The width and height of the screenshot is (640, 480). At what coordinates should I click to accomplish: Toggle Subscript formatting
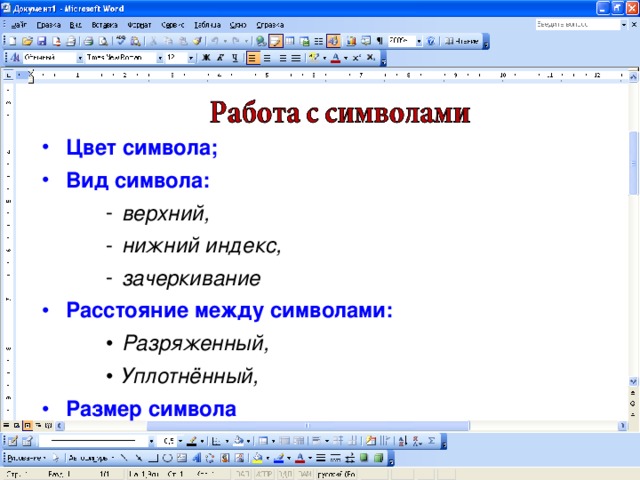[x=371, y=58]
